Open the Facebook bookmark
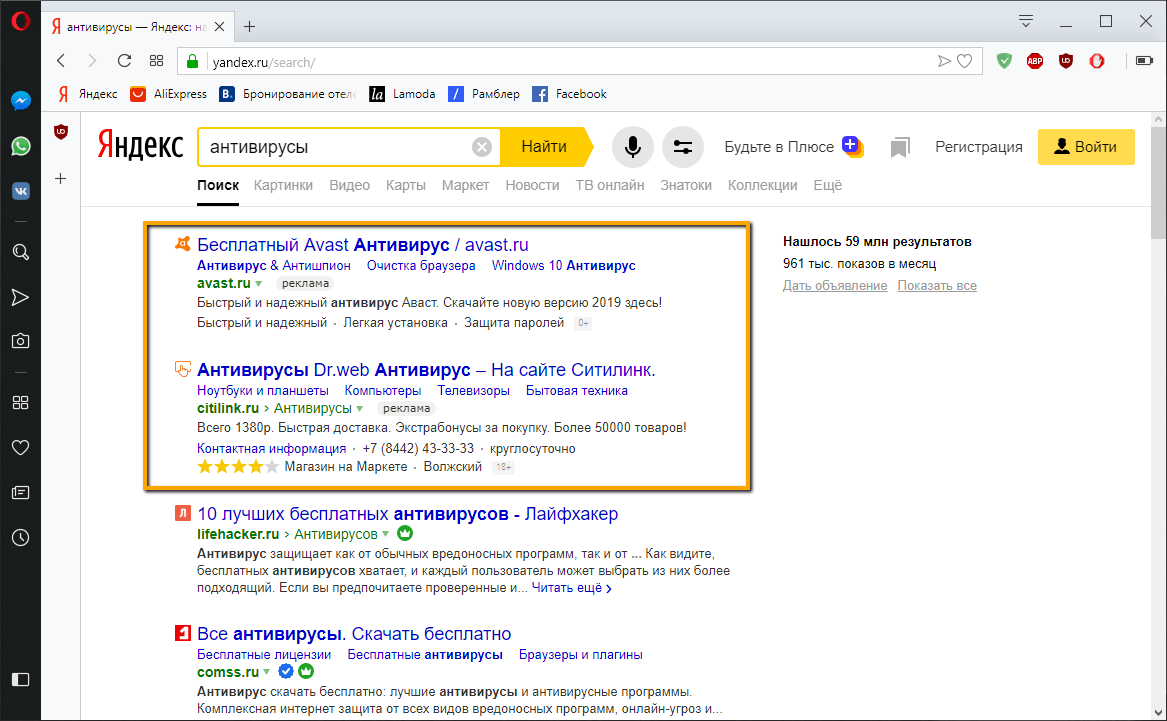 click(x=569, y=94)
